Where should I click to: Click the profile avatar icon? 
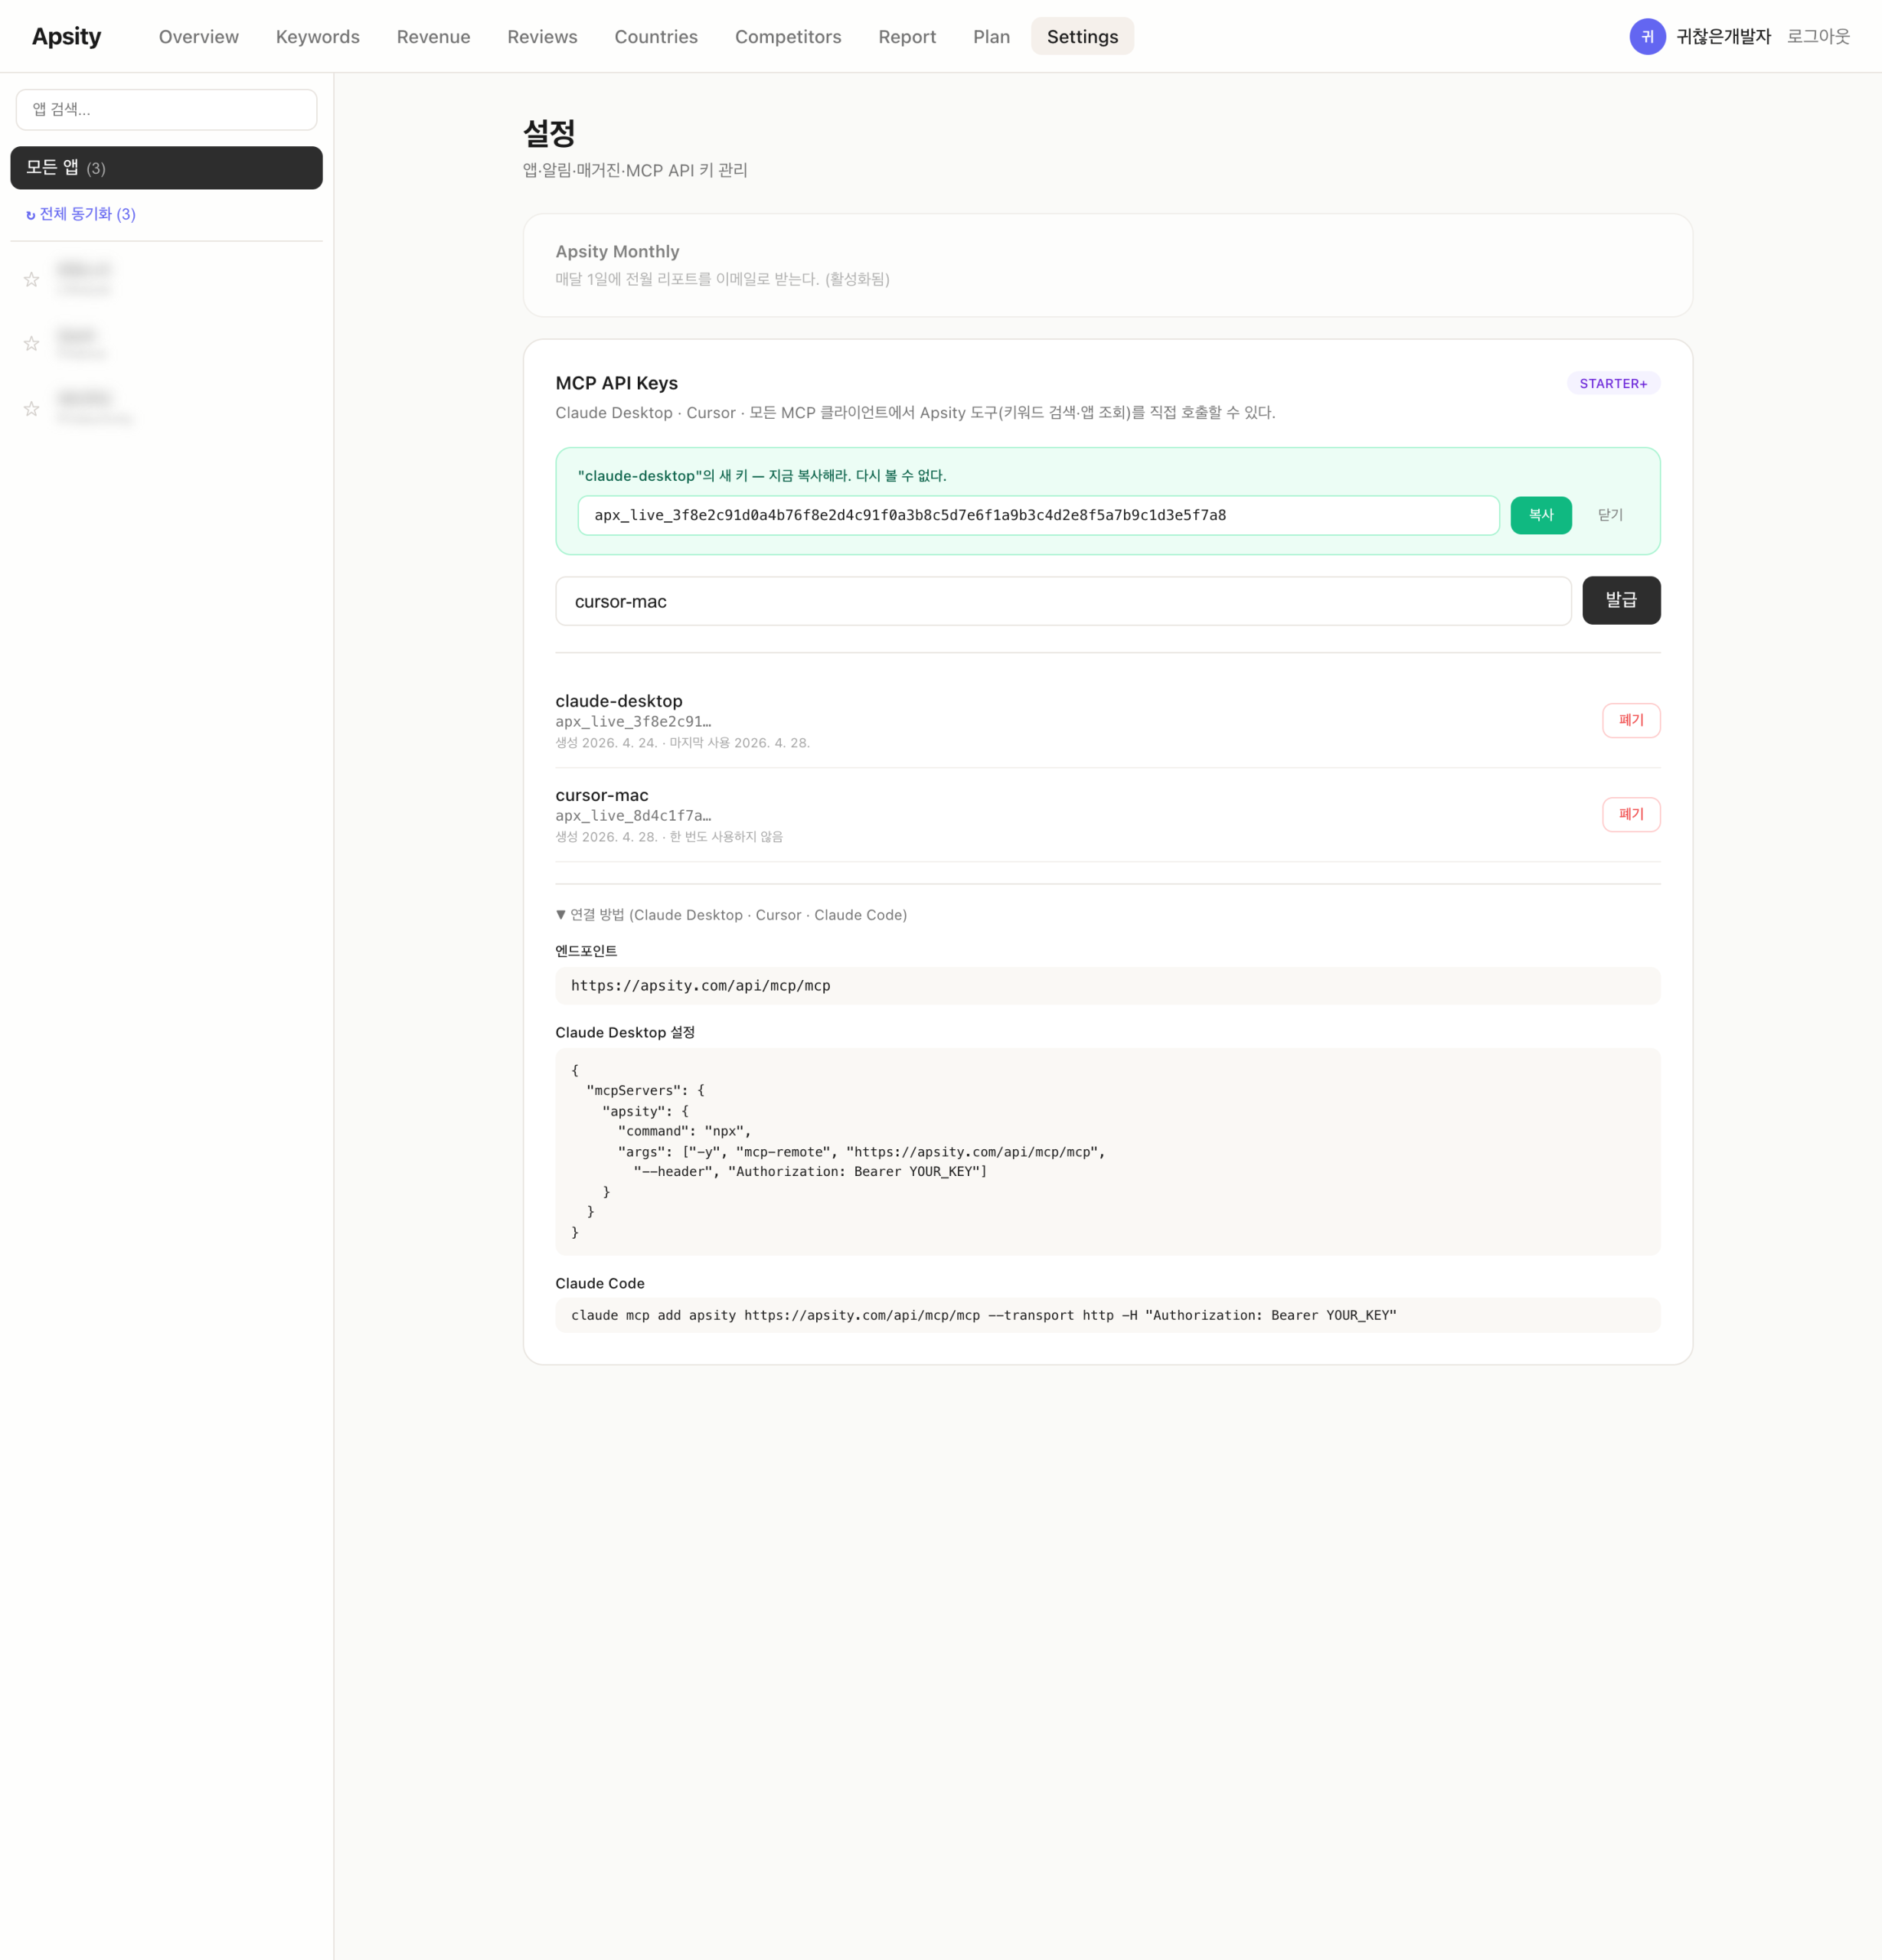point(1646,36)
